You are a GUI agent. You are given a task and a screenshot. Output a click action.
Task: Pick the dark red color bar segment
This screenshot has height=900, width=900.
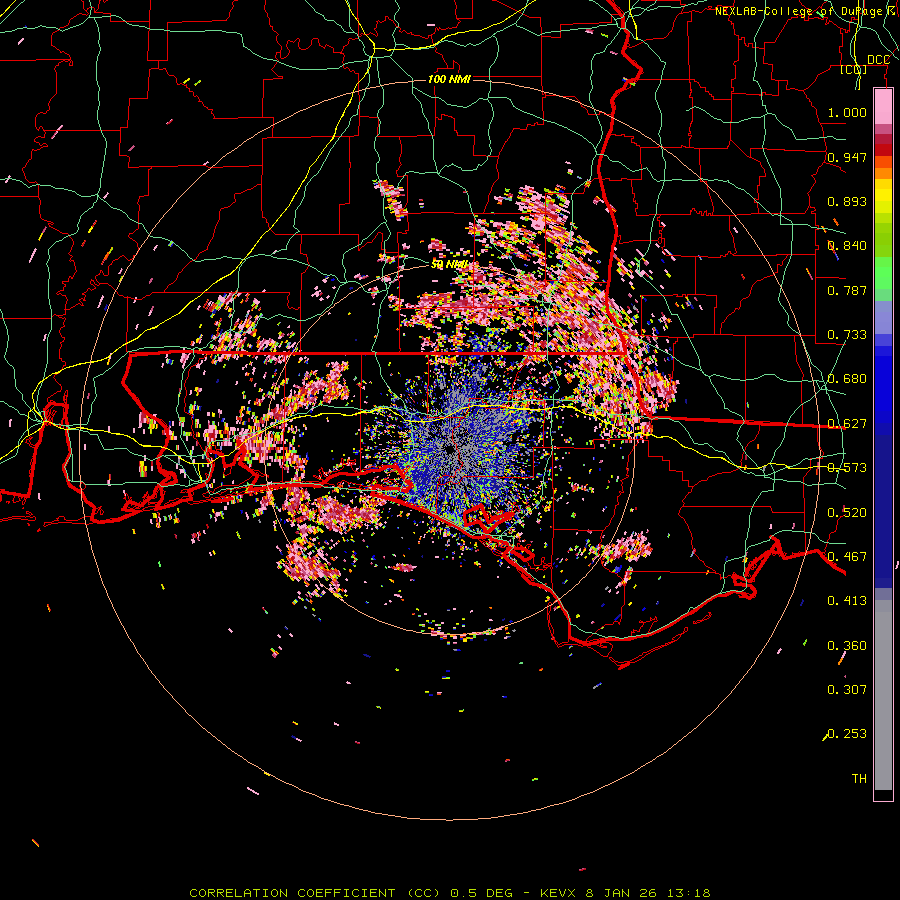883,149
